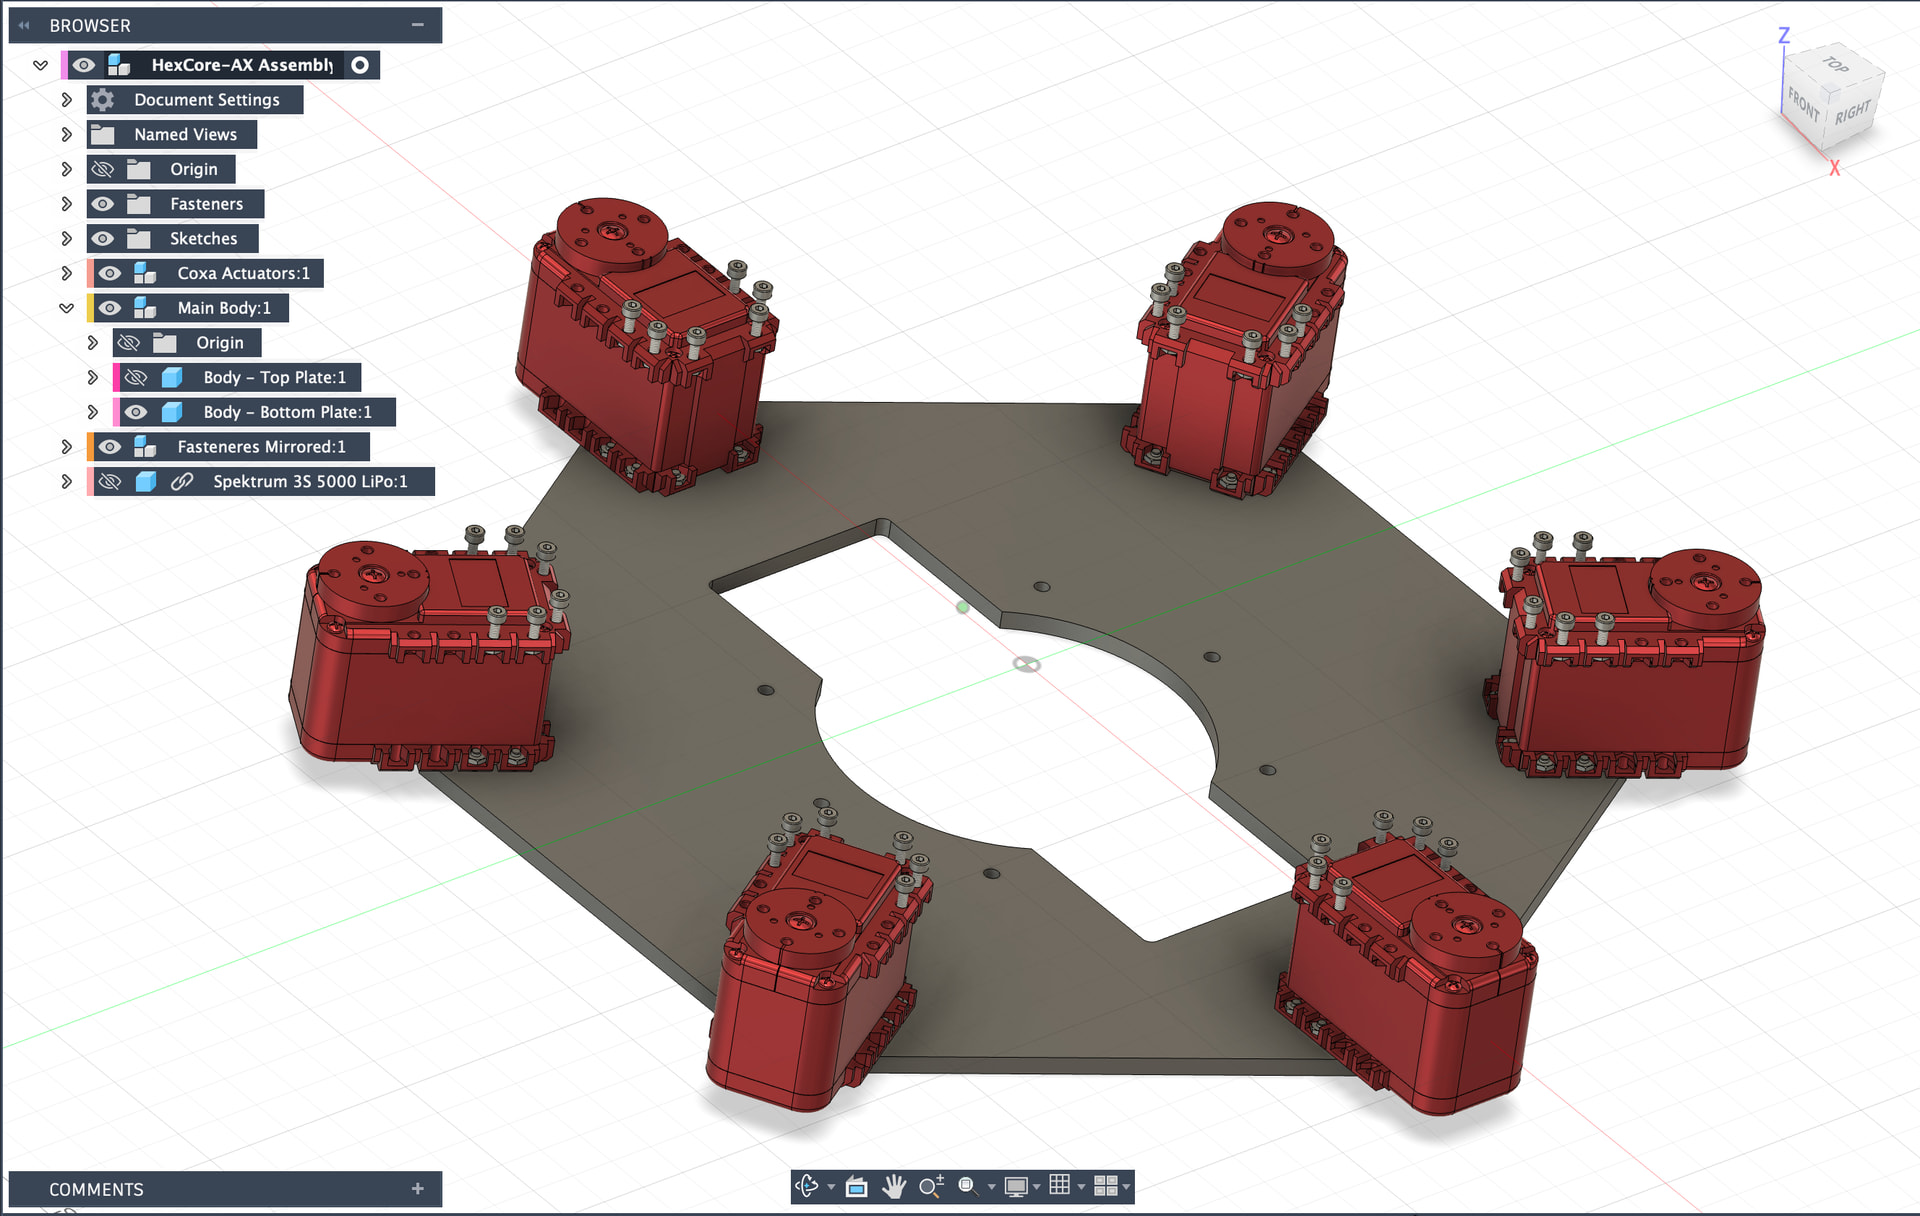This screenshot has width=1920, height=1216.
Task: Activate the Orbit tool in navigation bar
Action: pyautogui.click(x=807, y=1186)
